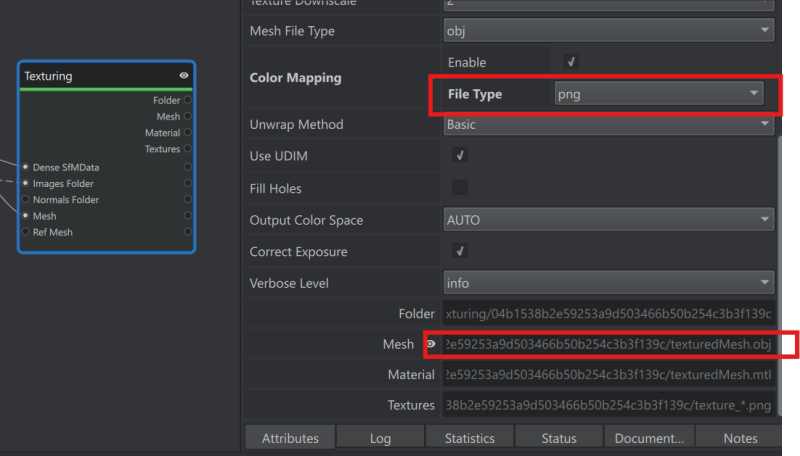Switch to the Attributes tab
800x456 pixels.
point(290,438)
